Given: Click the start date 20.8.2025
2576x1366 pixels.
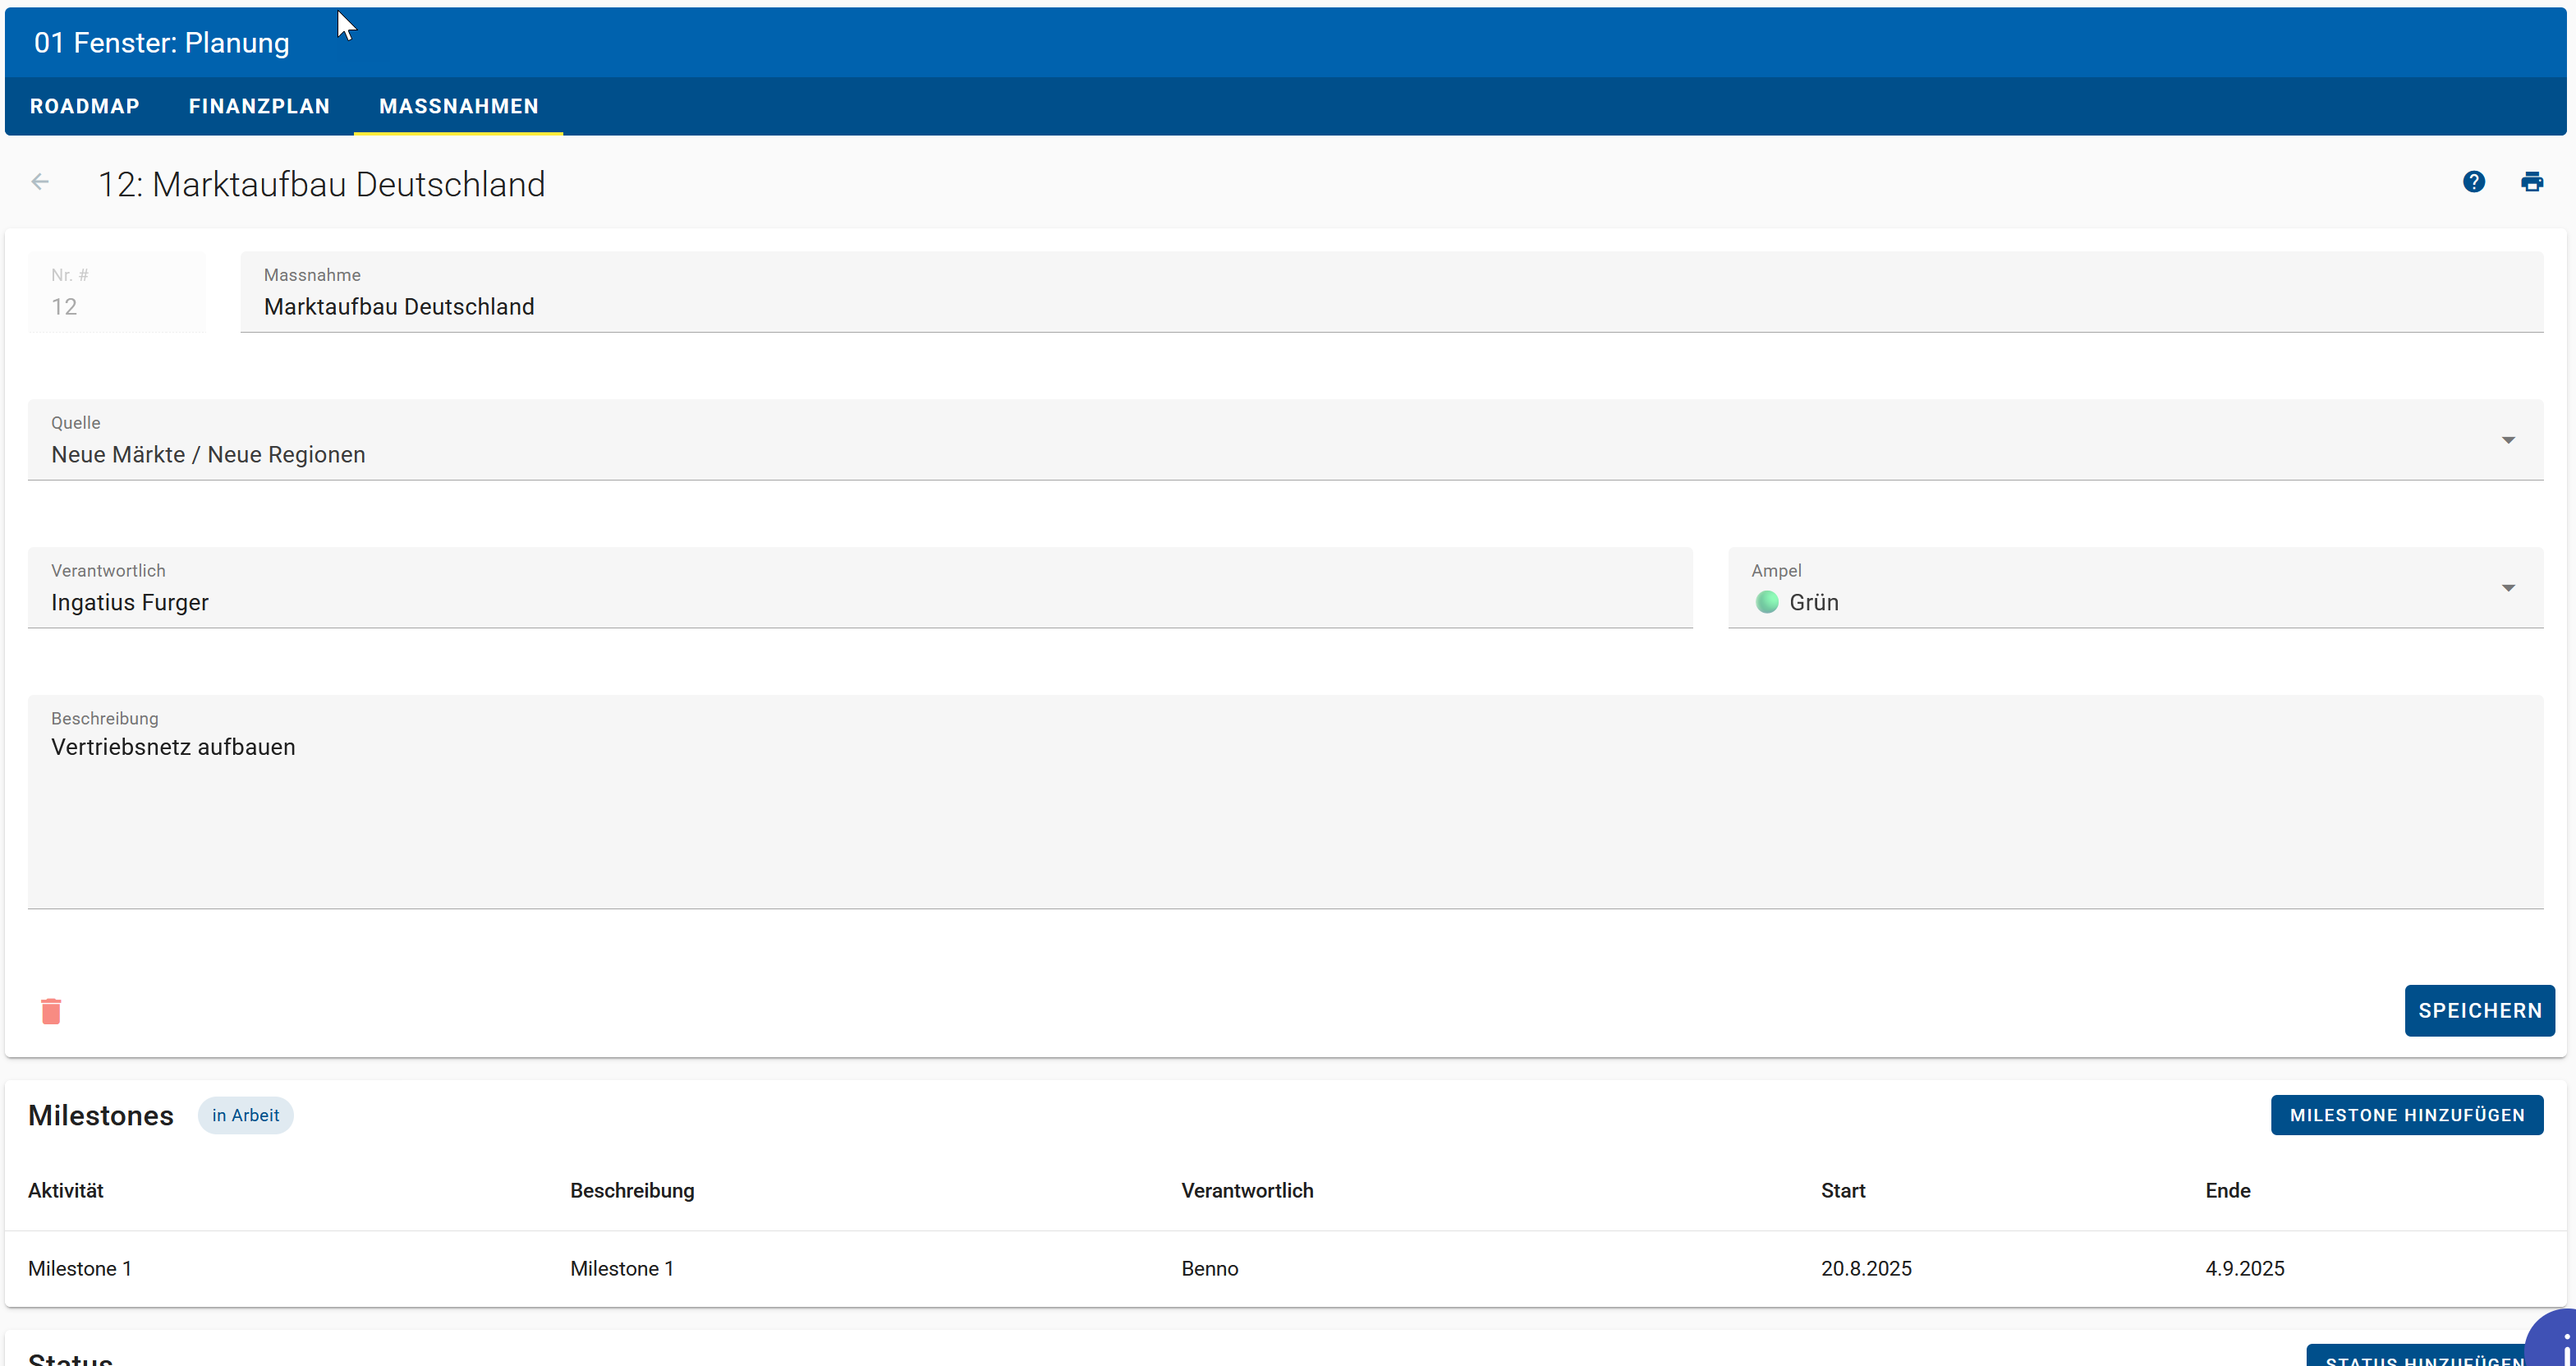Looking at the screenshot, I should [1865, 1268].
